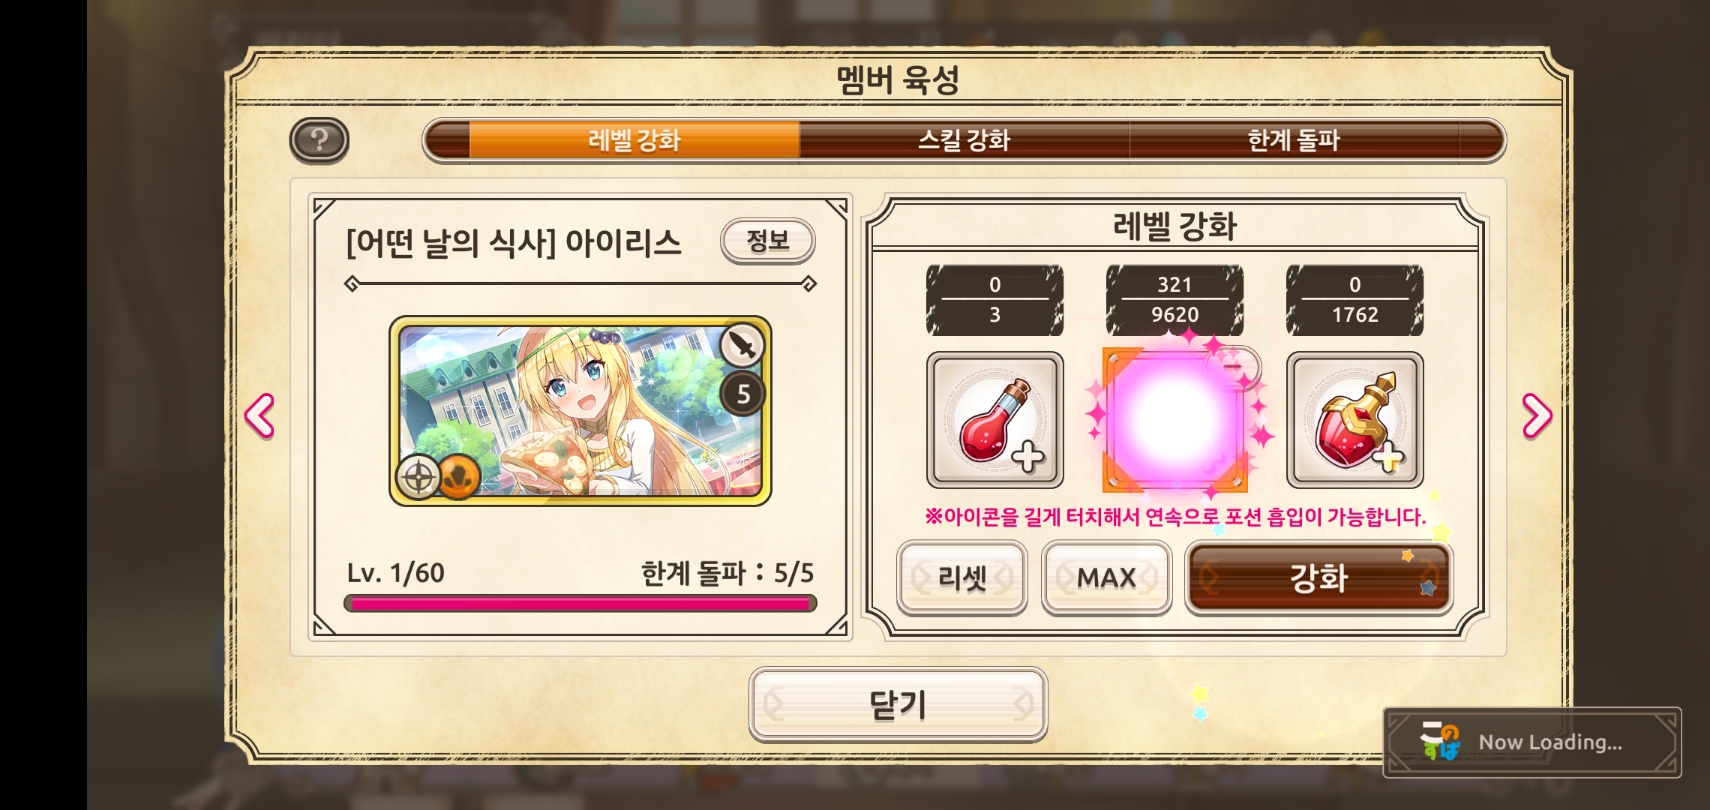Click the 리셋 reset button
Viewport: 1710px width, 810px height.
tap(962, 578)
